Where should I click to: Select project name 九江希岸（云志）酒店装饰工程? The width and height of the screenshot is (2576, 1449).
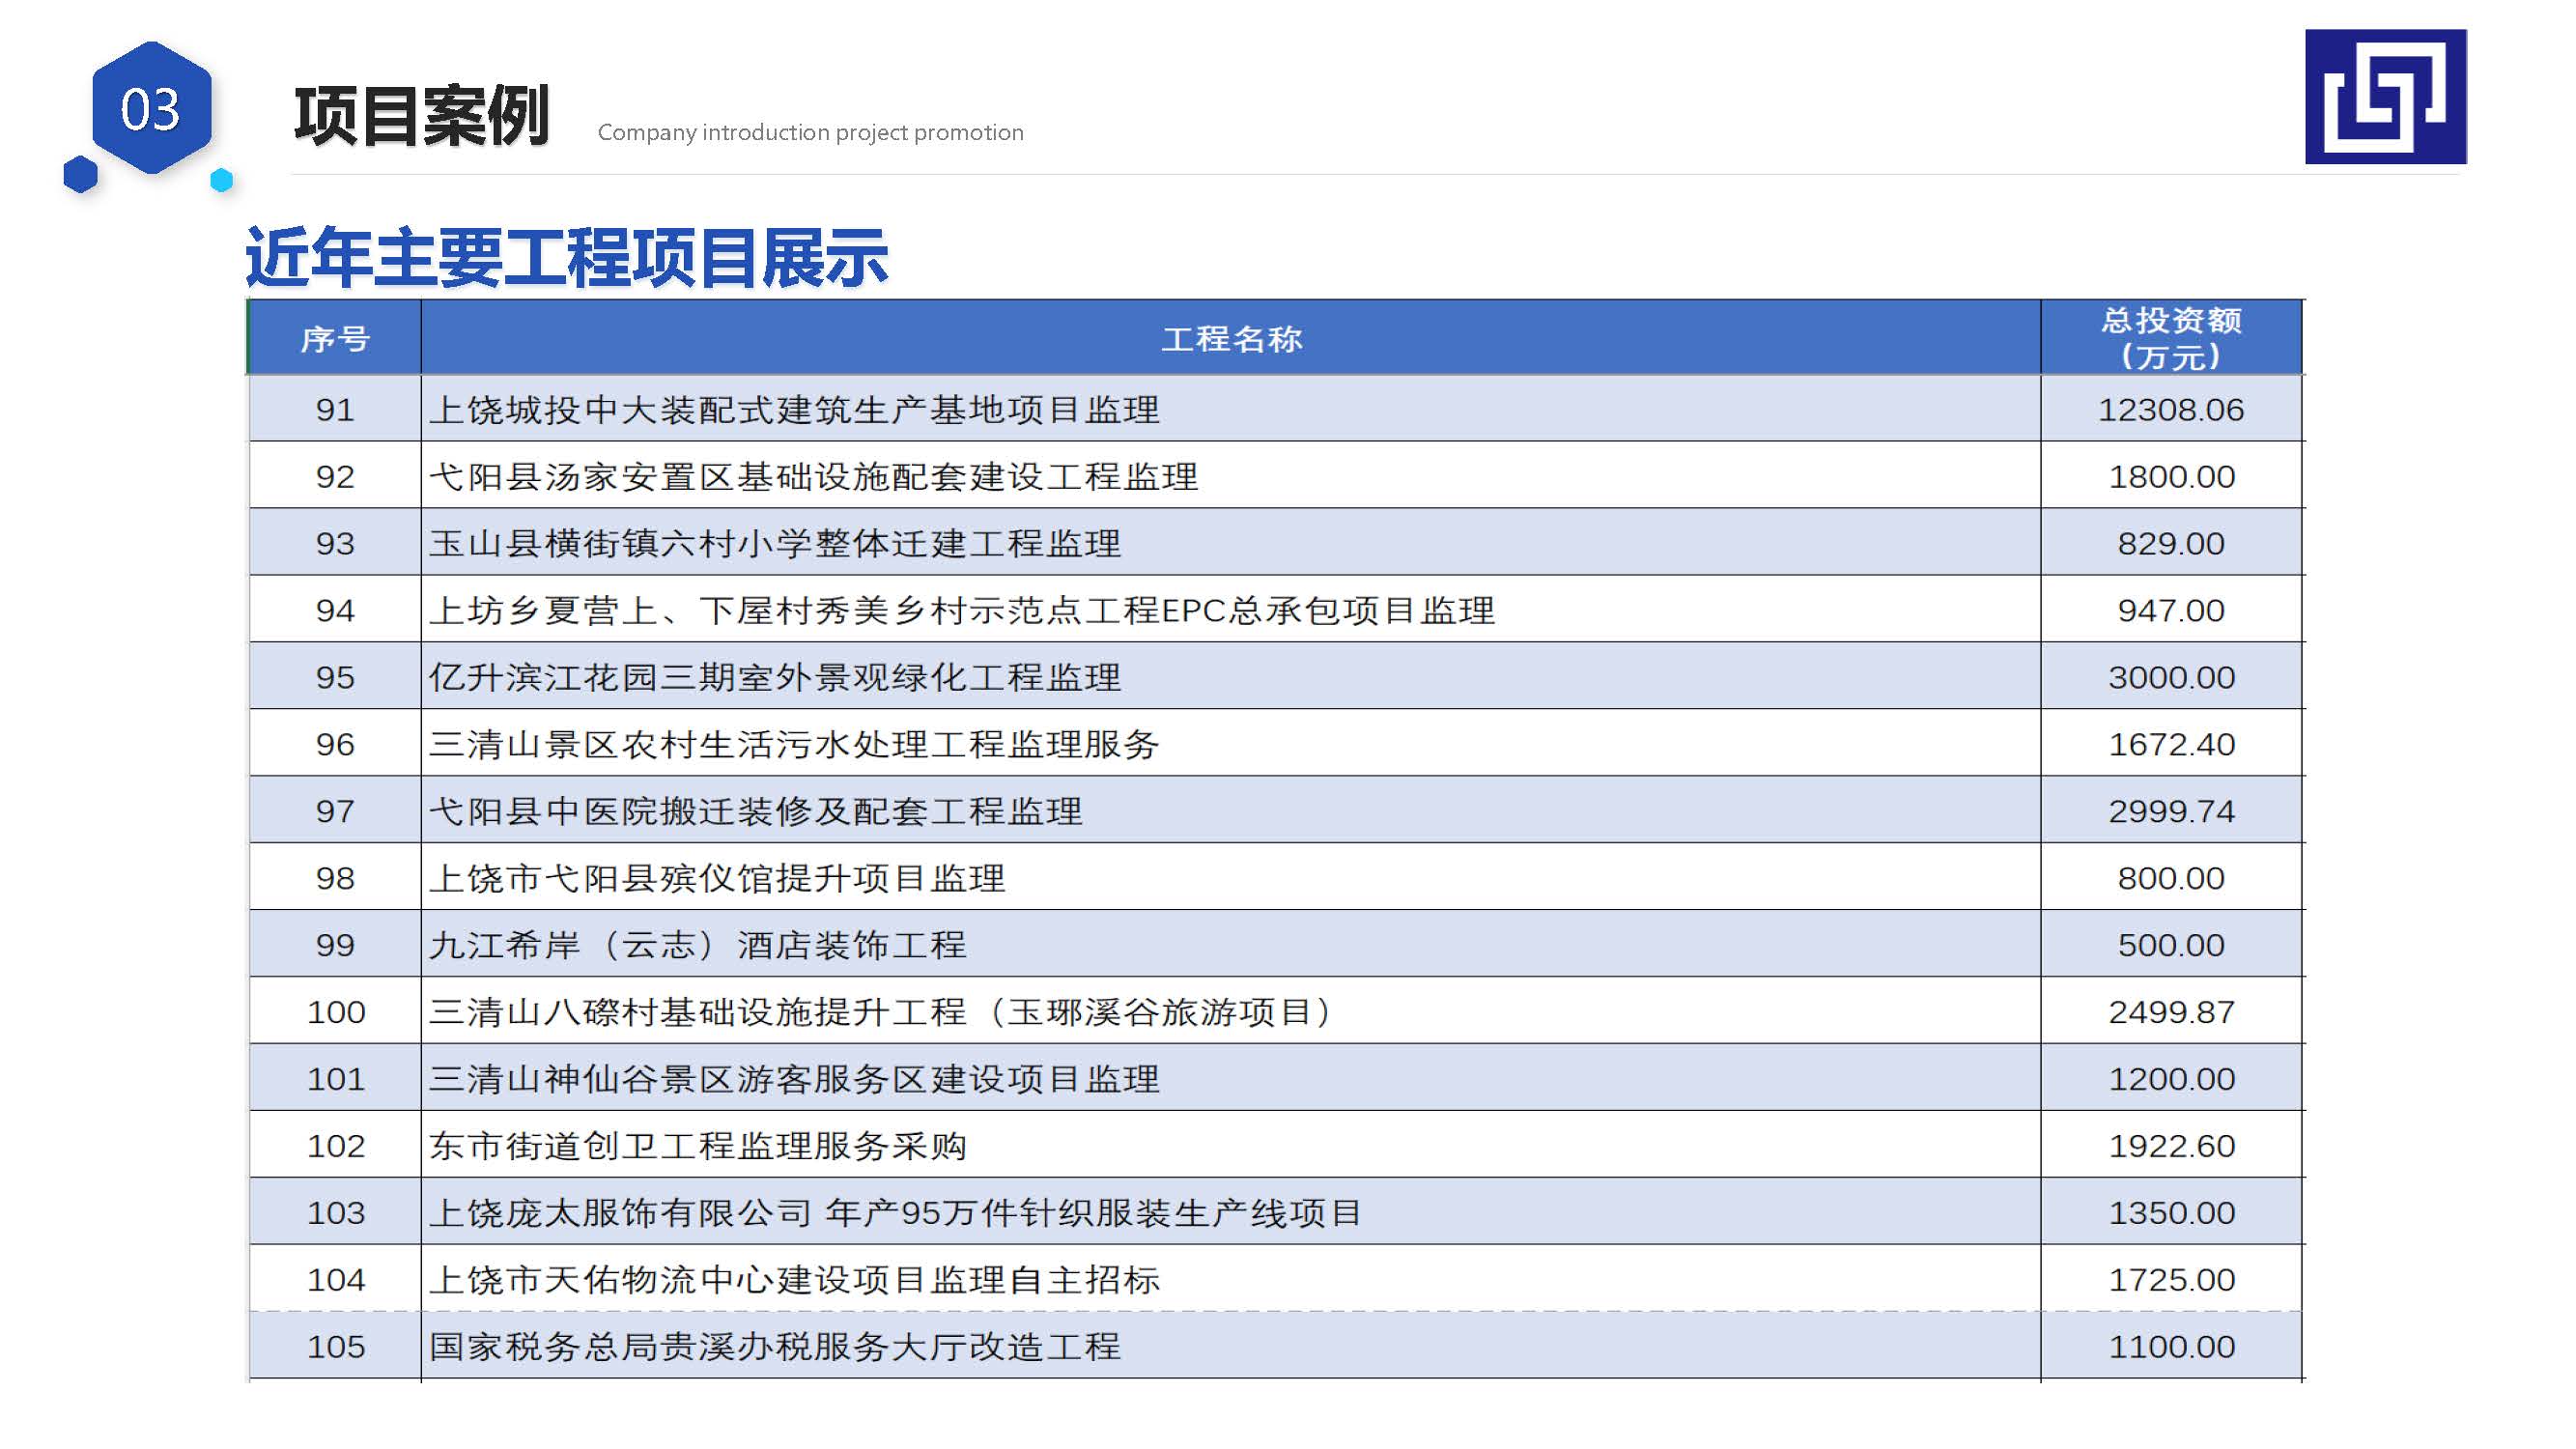point(698,945)
